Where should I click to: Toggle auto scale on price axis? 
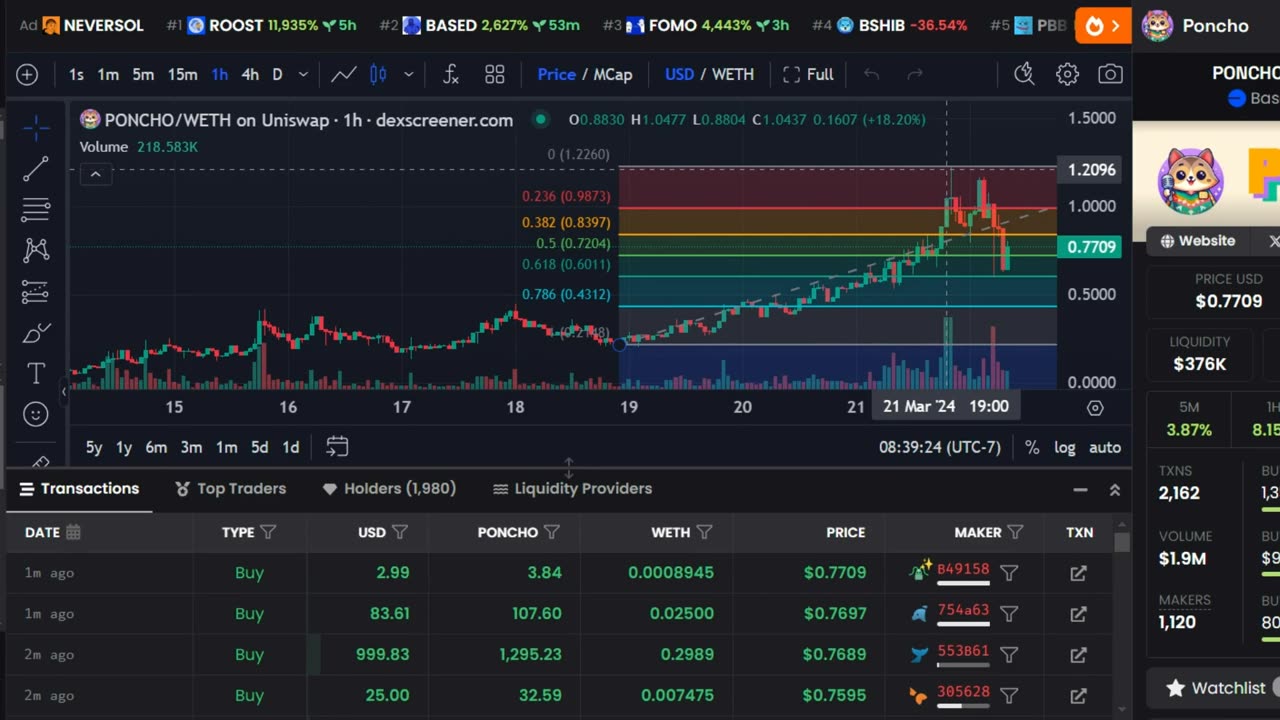click(x=1105, y=447)
